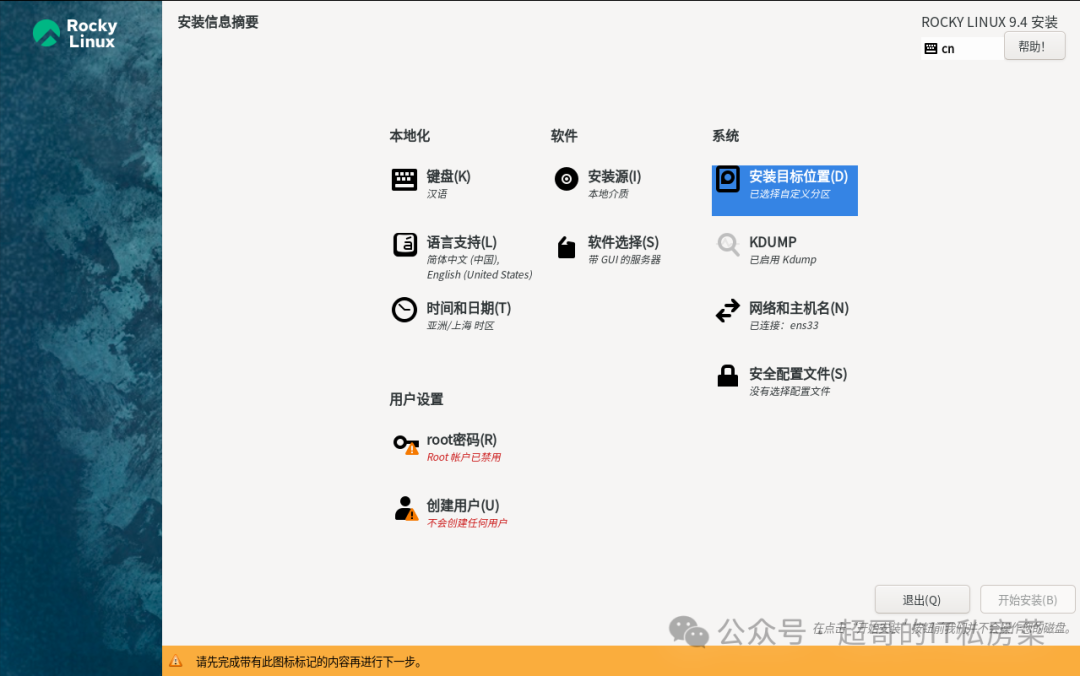Viewport: 1080px width, 676px height.
Task: Open installation source via the 安装源 icon
Action: (565, 180)
